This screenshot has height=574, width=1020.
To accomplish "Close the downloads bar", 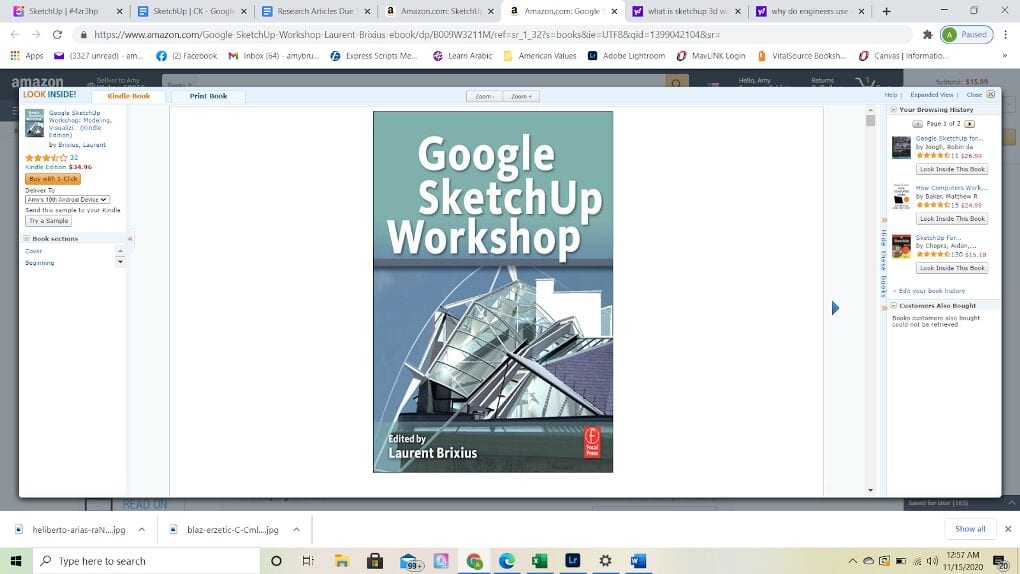I will (x=1008, y=529).
